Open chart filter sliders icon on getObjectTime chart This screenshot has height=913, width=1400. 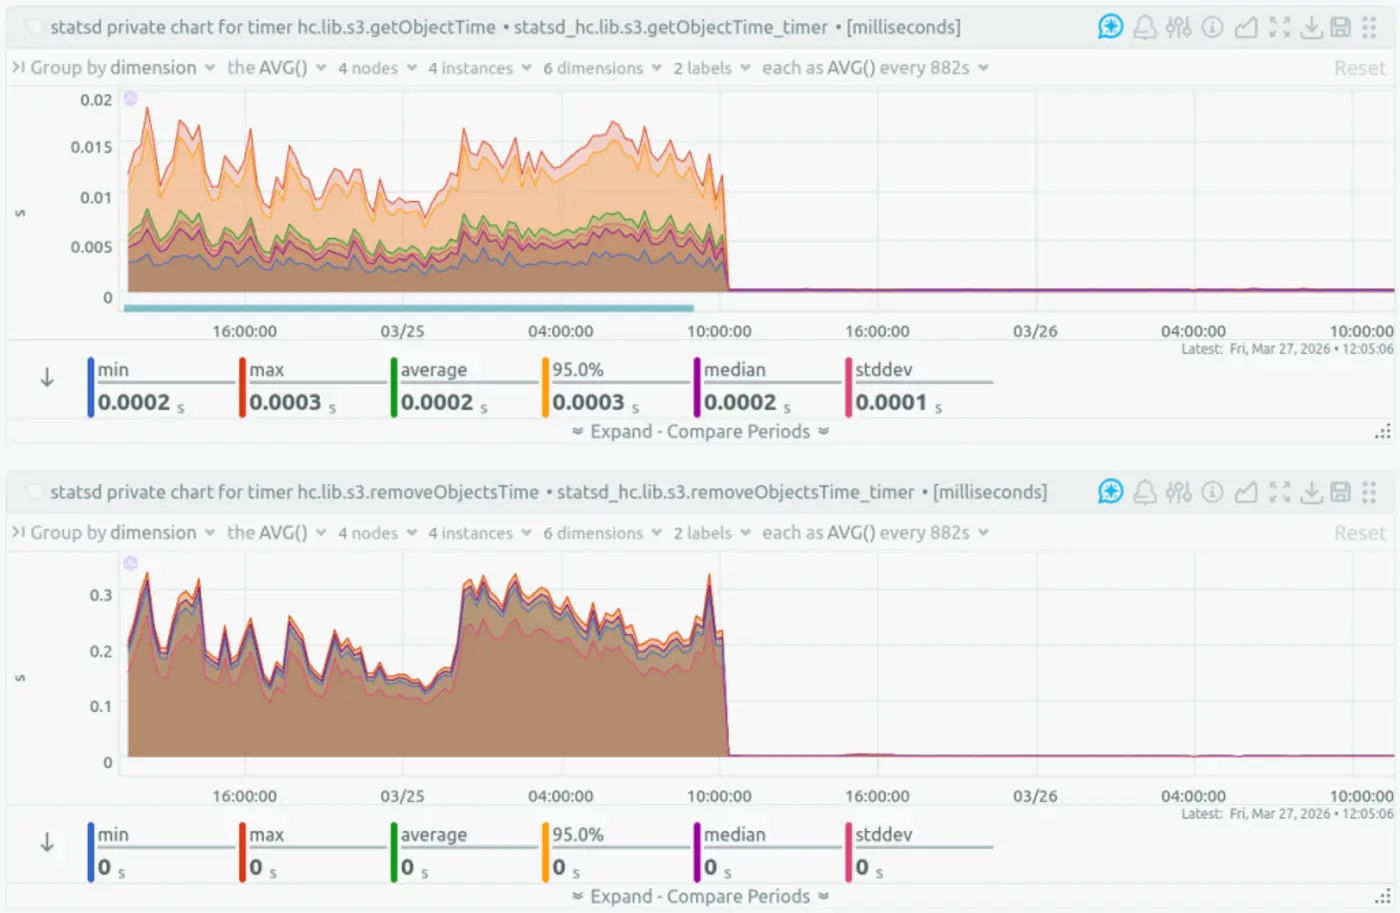[1179, 28]
